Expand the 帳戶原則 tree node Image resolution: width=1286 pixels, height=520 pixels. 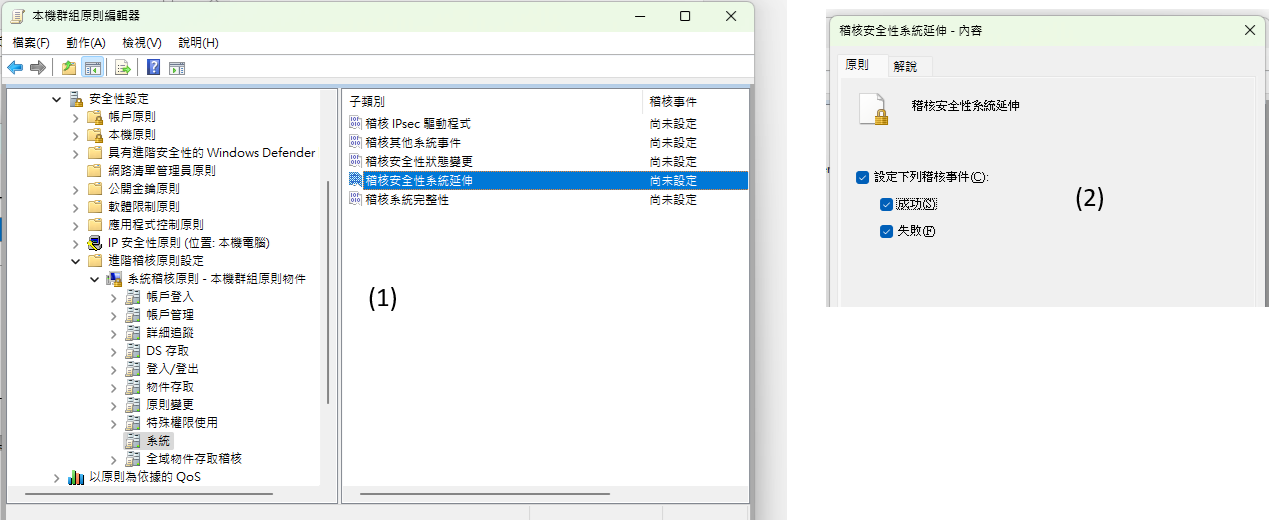75,116
